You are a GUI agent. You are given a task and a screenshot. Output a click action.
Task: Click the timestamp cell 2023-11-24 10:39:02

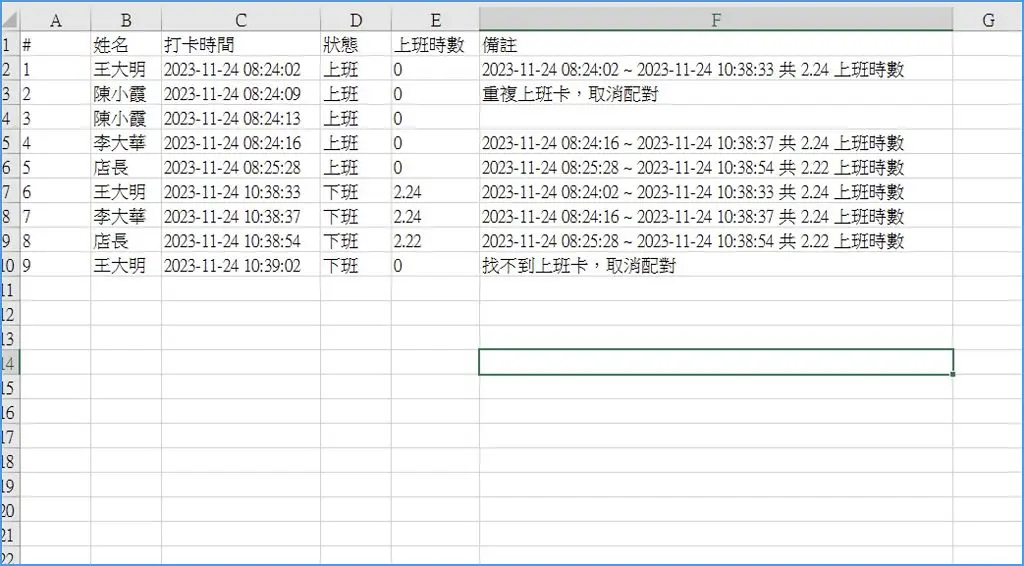tap(240, 265)
